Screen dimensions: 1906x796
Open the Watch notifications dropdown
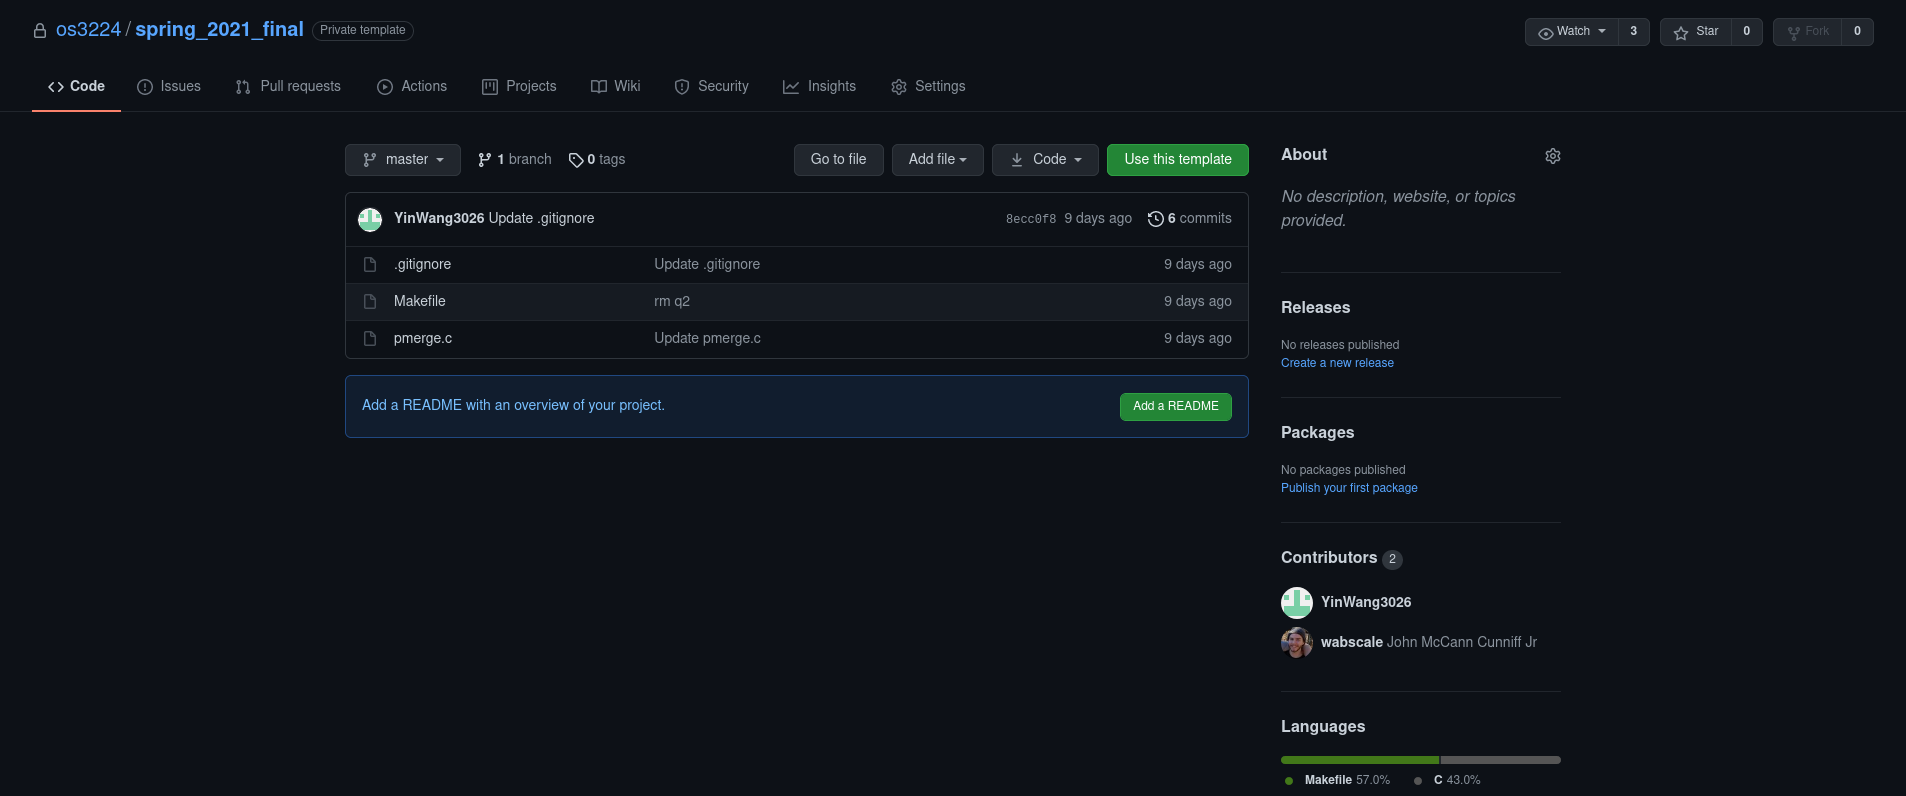[x=1572, y=32]
